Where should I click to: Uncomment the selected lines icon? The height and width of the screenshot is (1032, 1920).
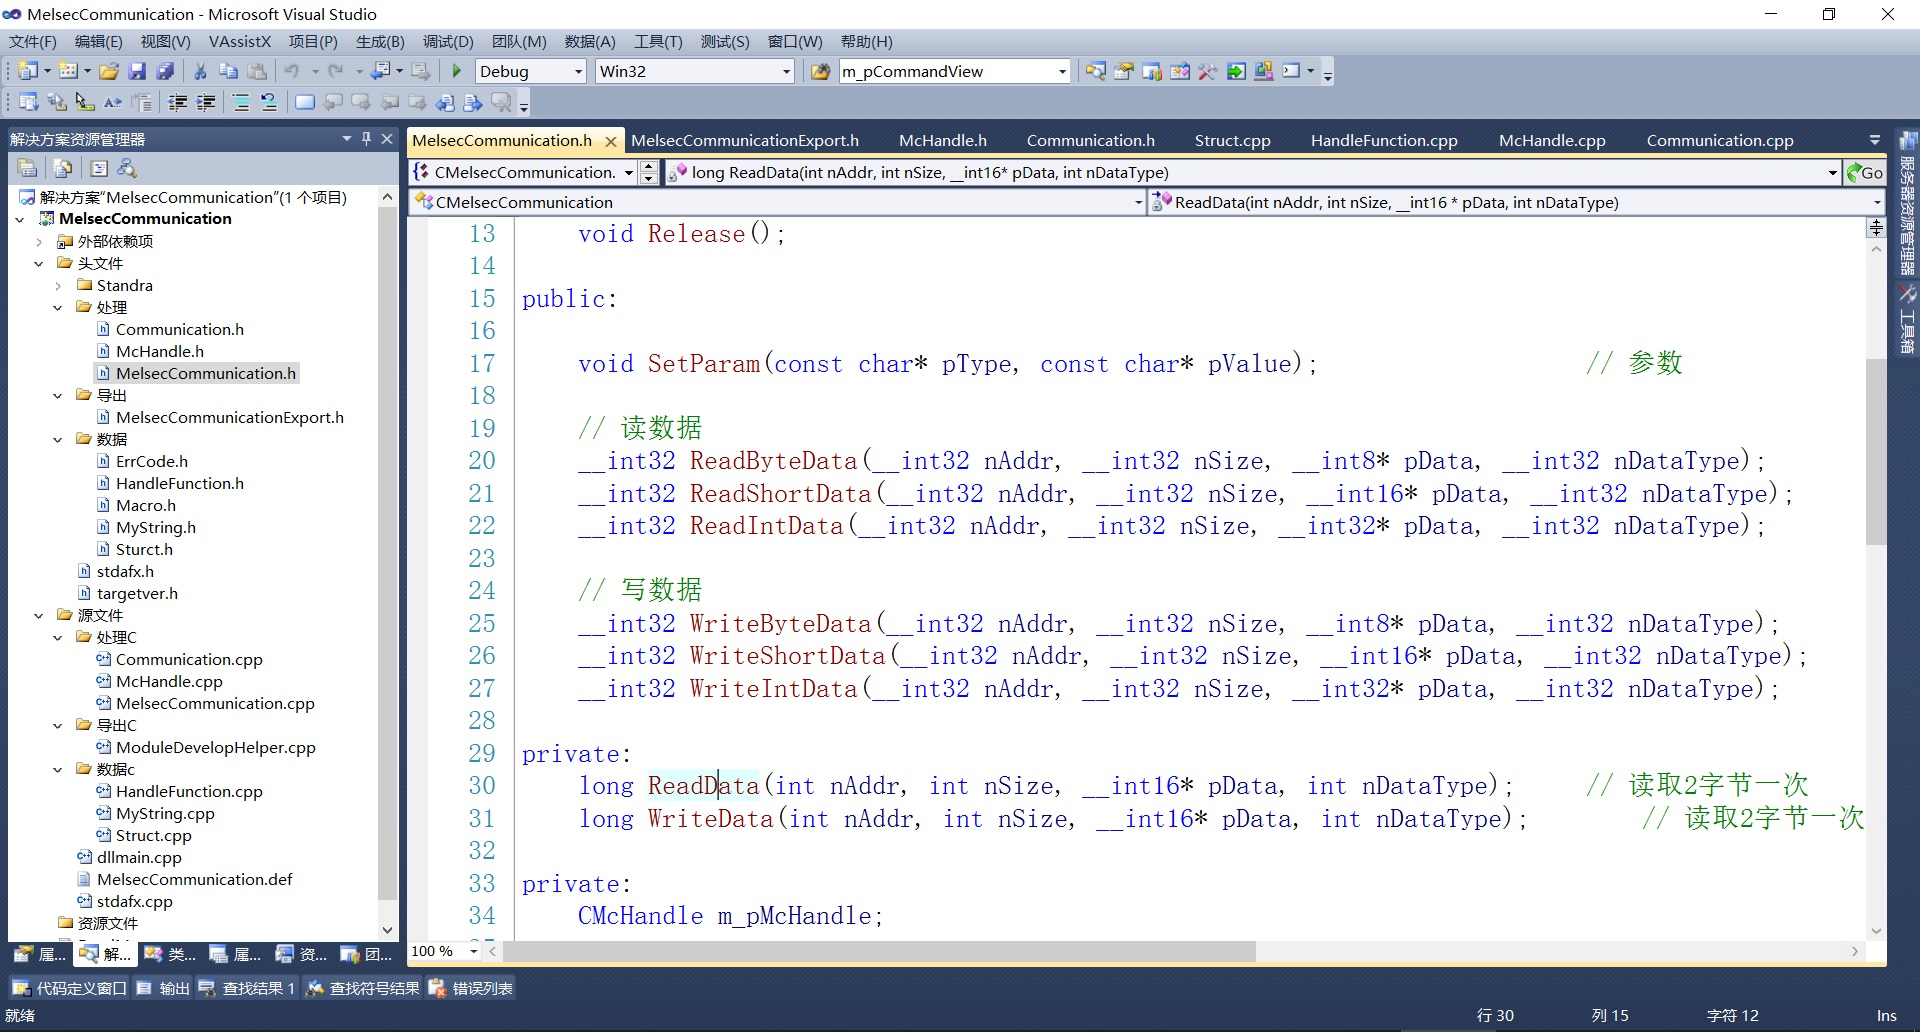269,102
